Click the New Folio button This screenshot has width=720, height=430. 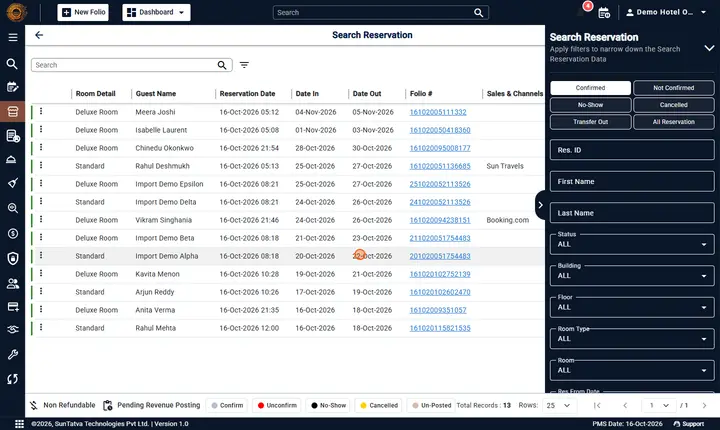coord(83,12)
